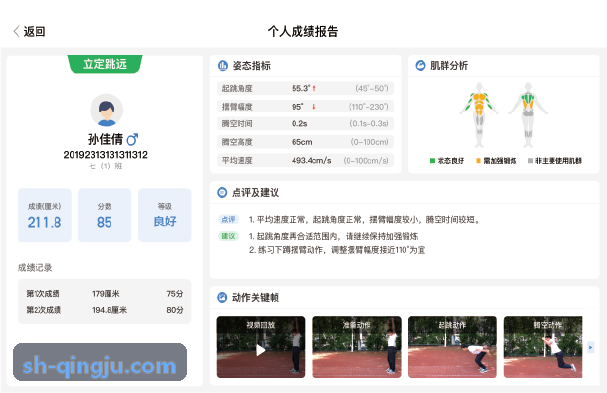The image size is (607, 393).
Task: Go back using the 返回 arrow
Action: click(x=16, y=31)
